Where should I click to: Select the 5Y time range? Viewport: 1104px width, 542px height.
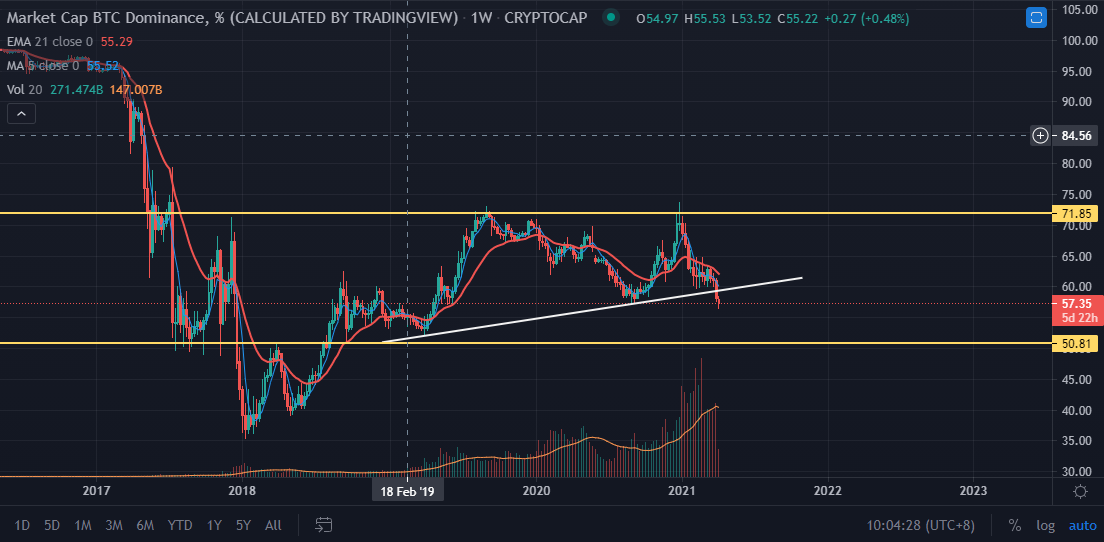coord(243,525)
